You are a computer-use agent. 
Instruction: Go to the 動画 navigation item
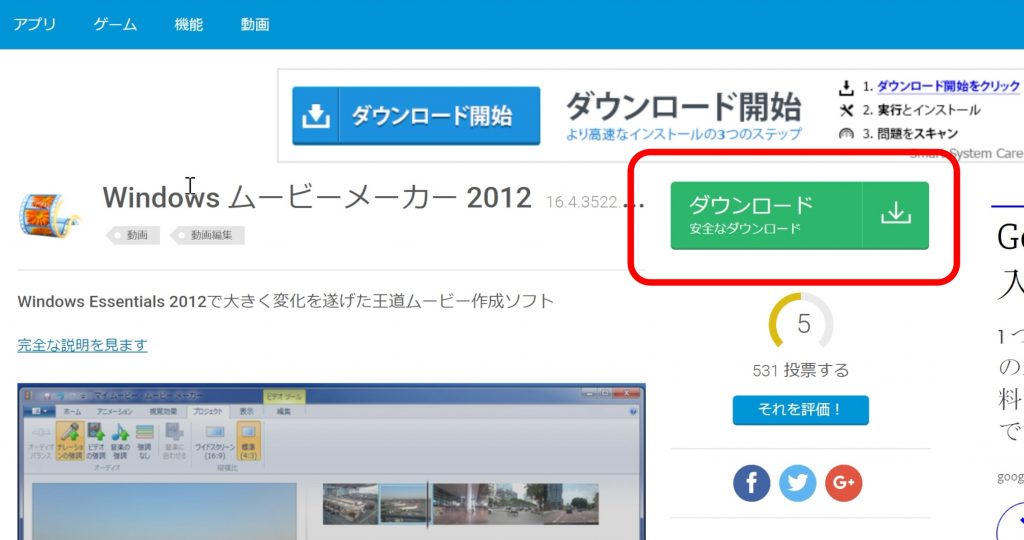point(255,25)
